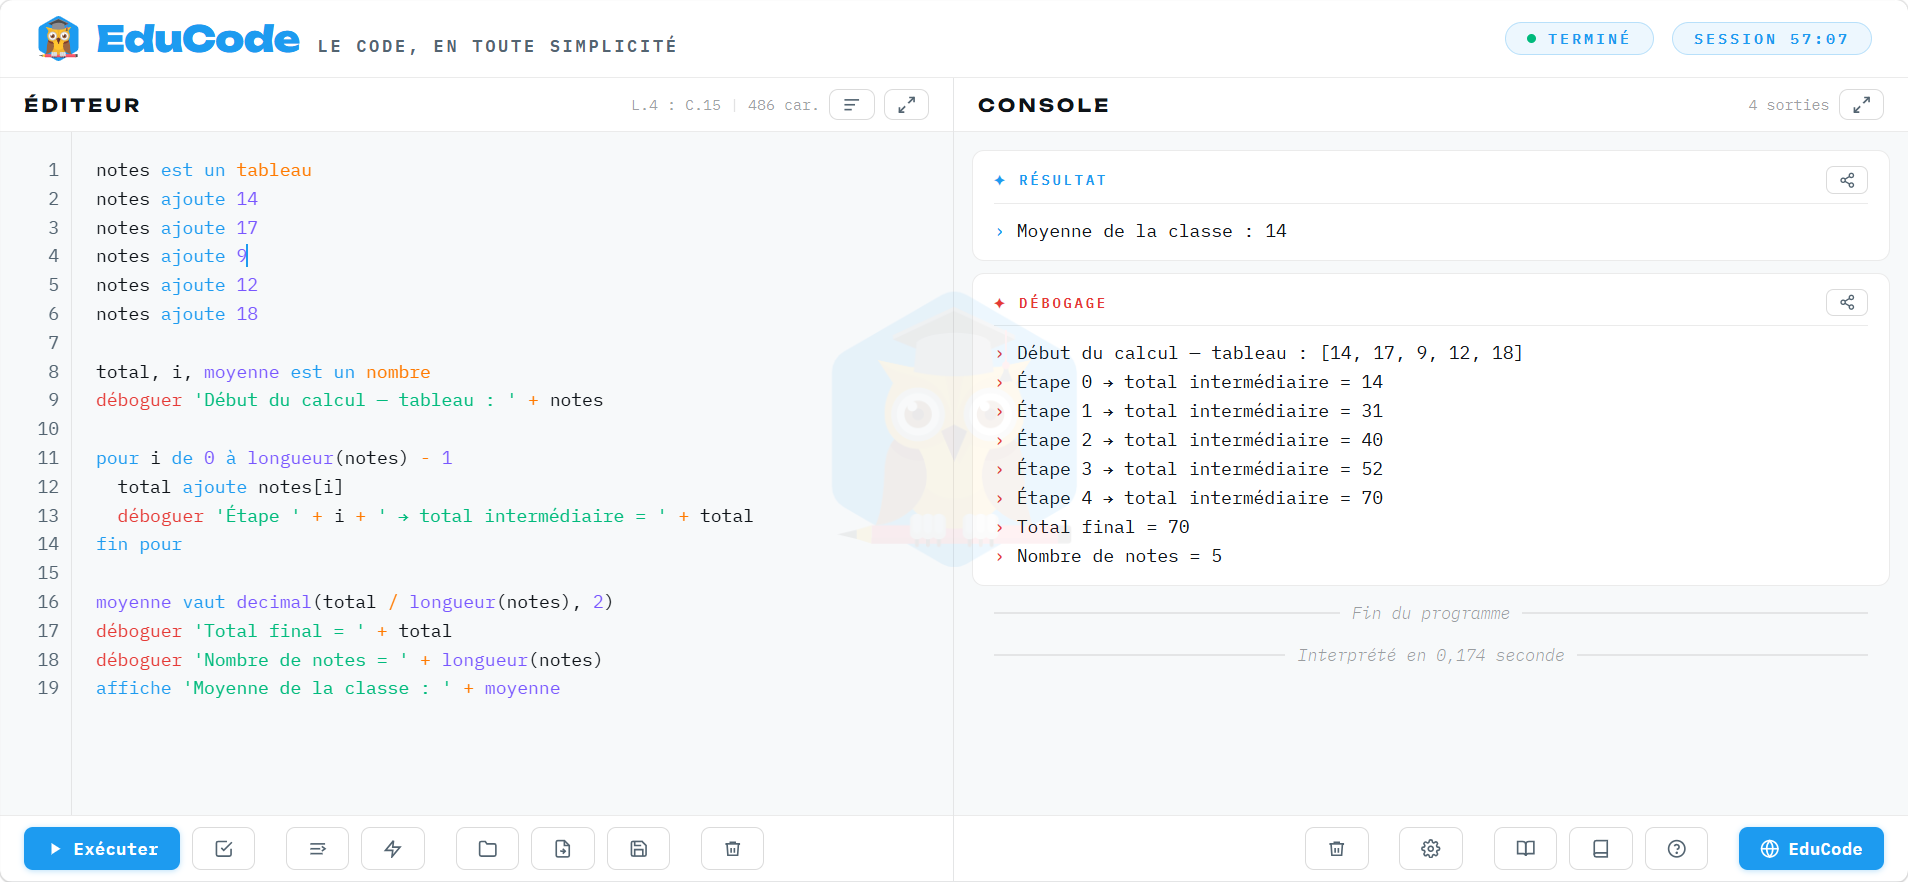The height and width of the screenshot is (882, 1908).
Task: Share the Résultat output block
Action: pyautogui.click(x=1847, y=180)
